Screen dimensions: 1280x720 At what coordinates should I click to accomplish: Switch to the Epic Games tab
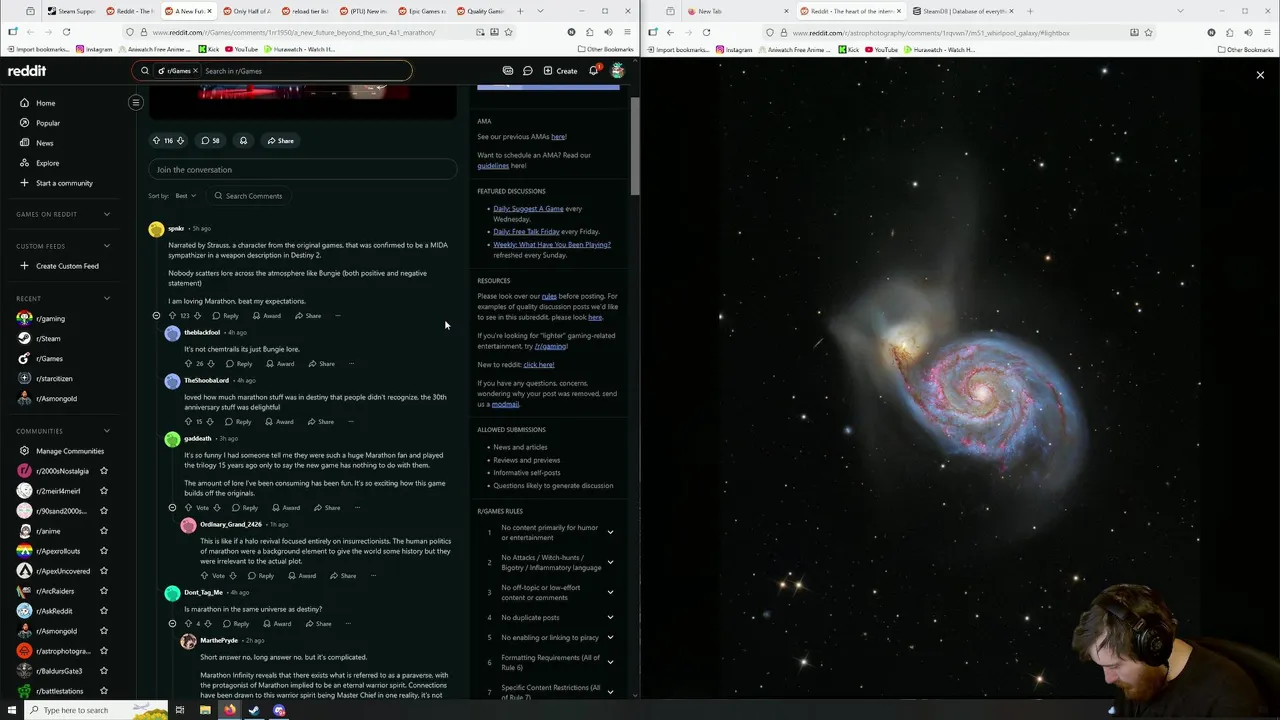click(x=422, y=11)
